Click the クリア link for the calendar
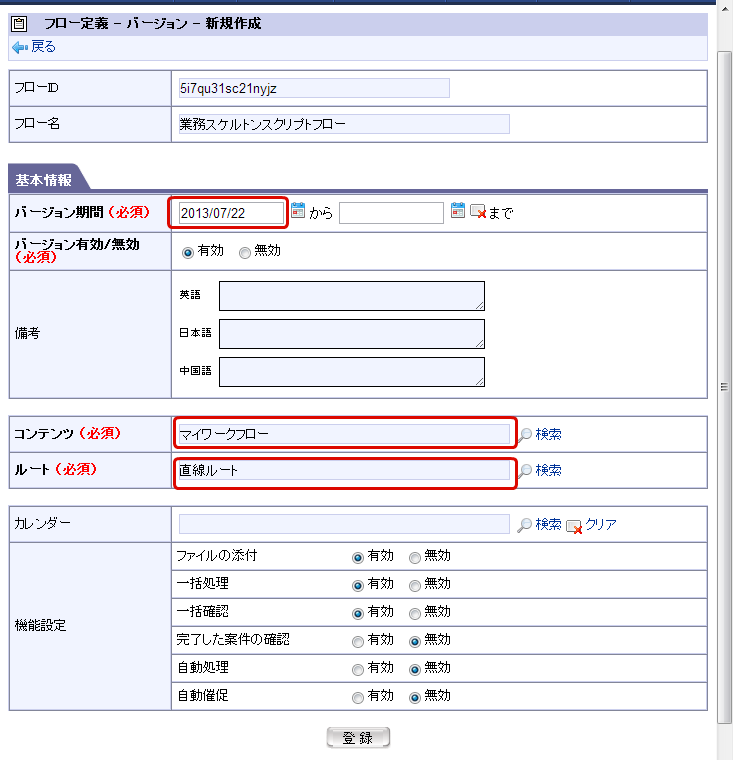Viewport: 733px width, 760px height. pos(601,524)
